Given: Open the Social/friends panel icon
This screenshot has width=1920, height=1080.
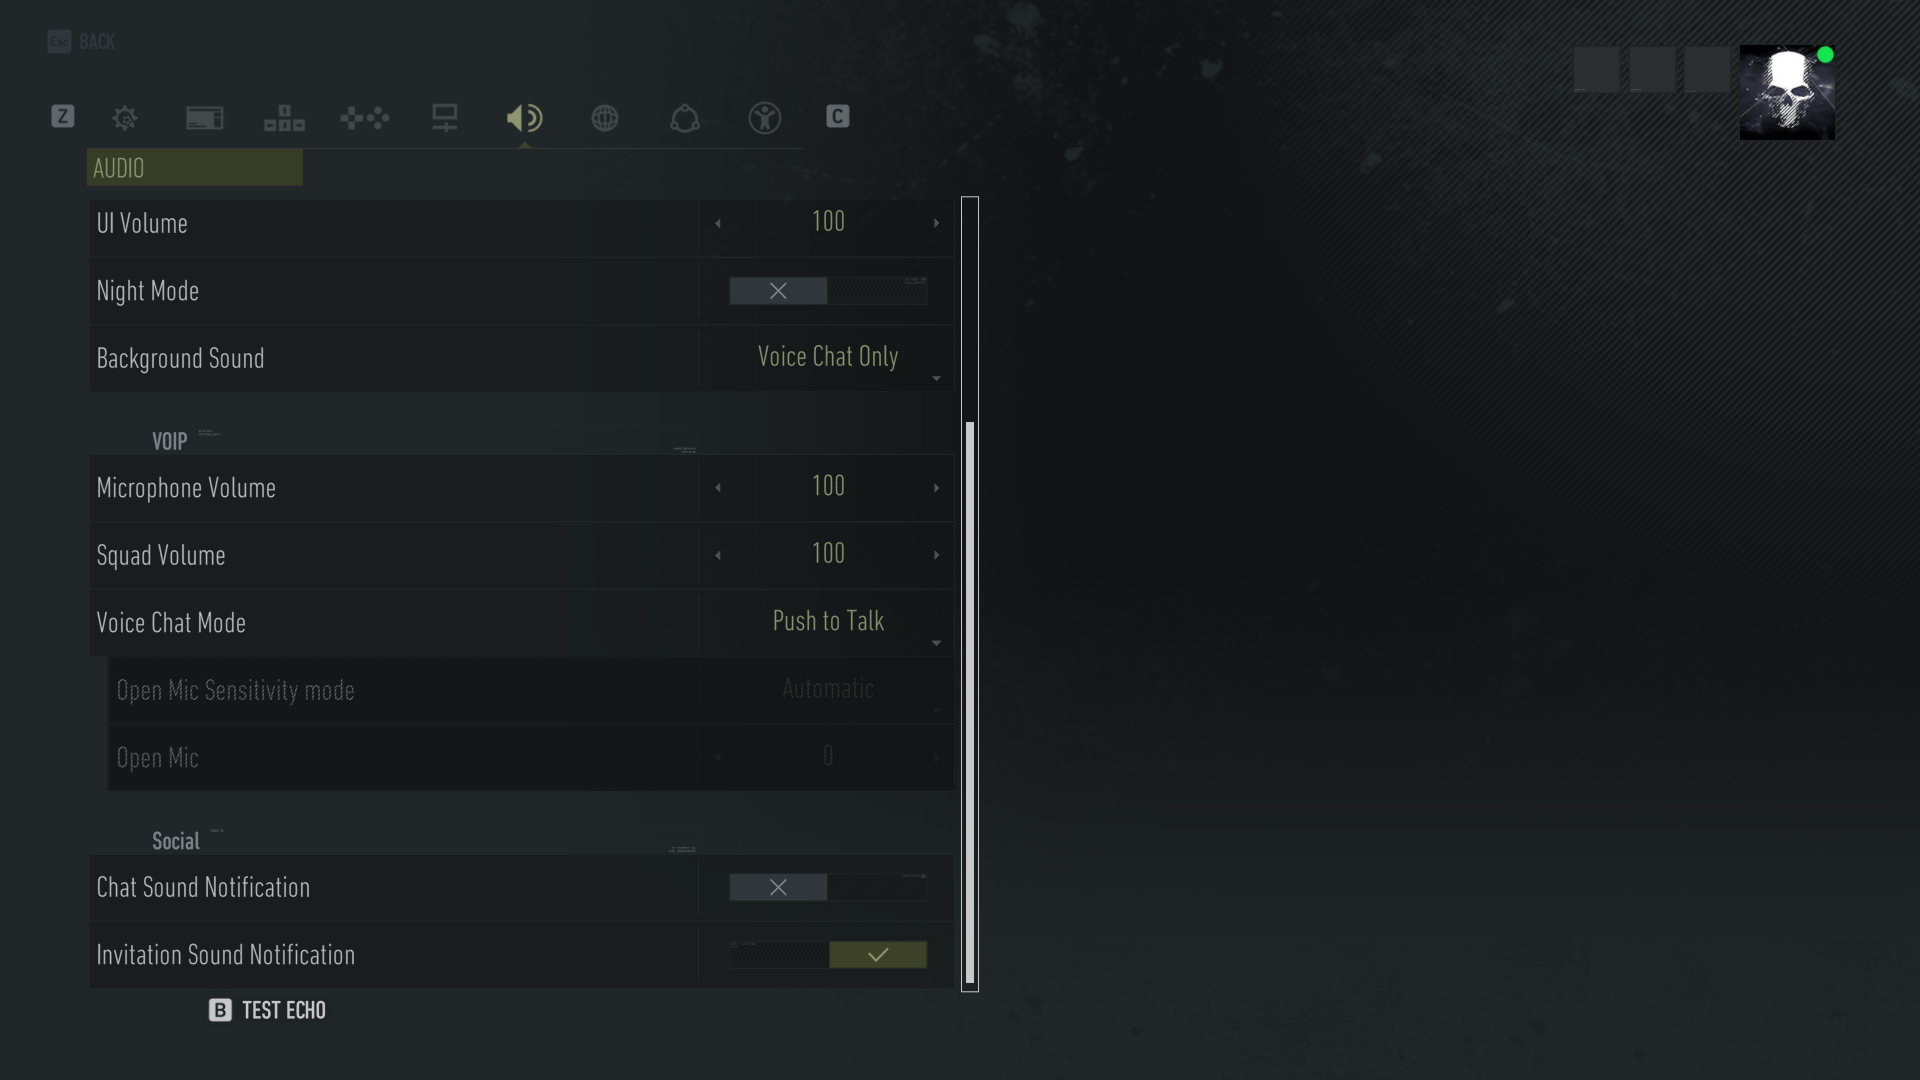Looking at the screenshot, I should 684,116.
